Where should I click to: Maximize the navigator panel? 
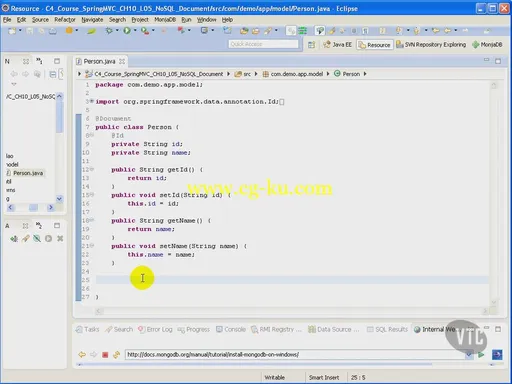coord(57,61)
